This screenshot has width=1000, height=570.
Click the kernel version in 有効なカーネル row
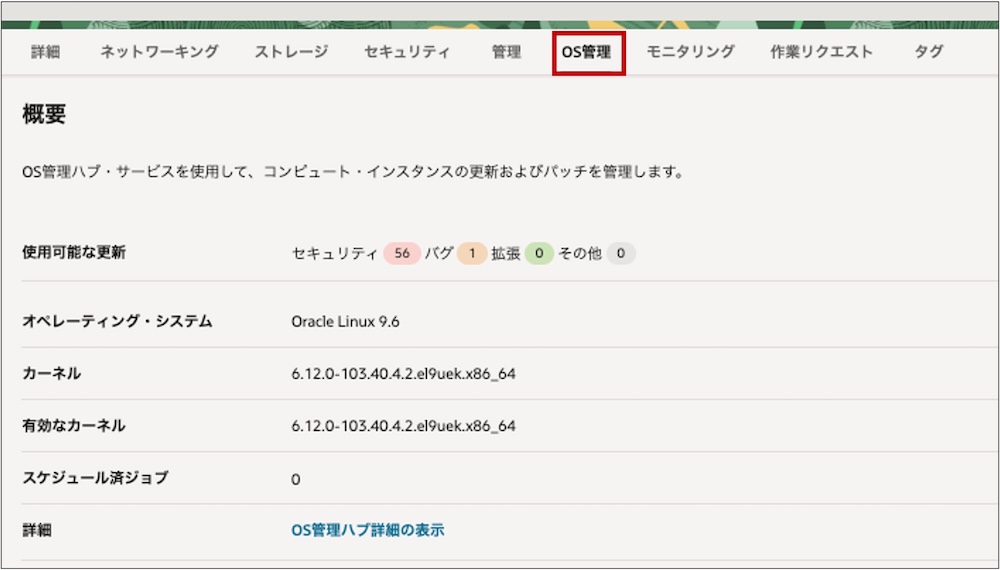coord(403,426)
